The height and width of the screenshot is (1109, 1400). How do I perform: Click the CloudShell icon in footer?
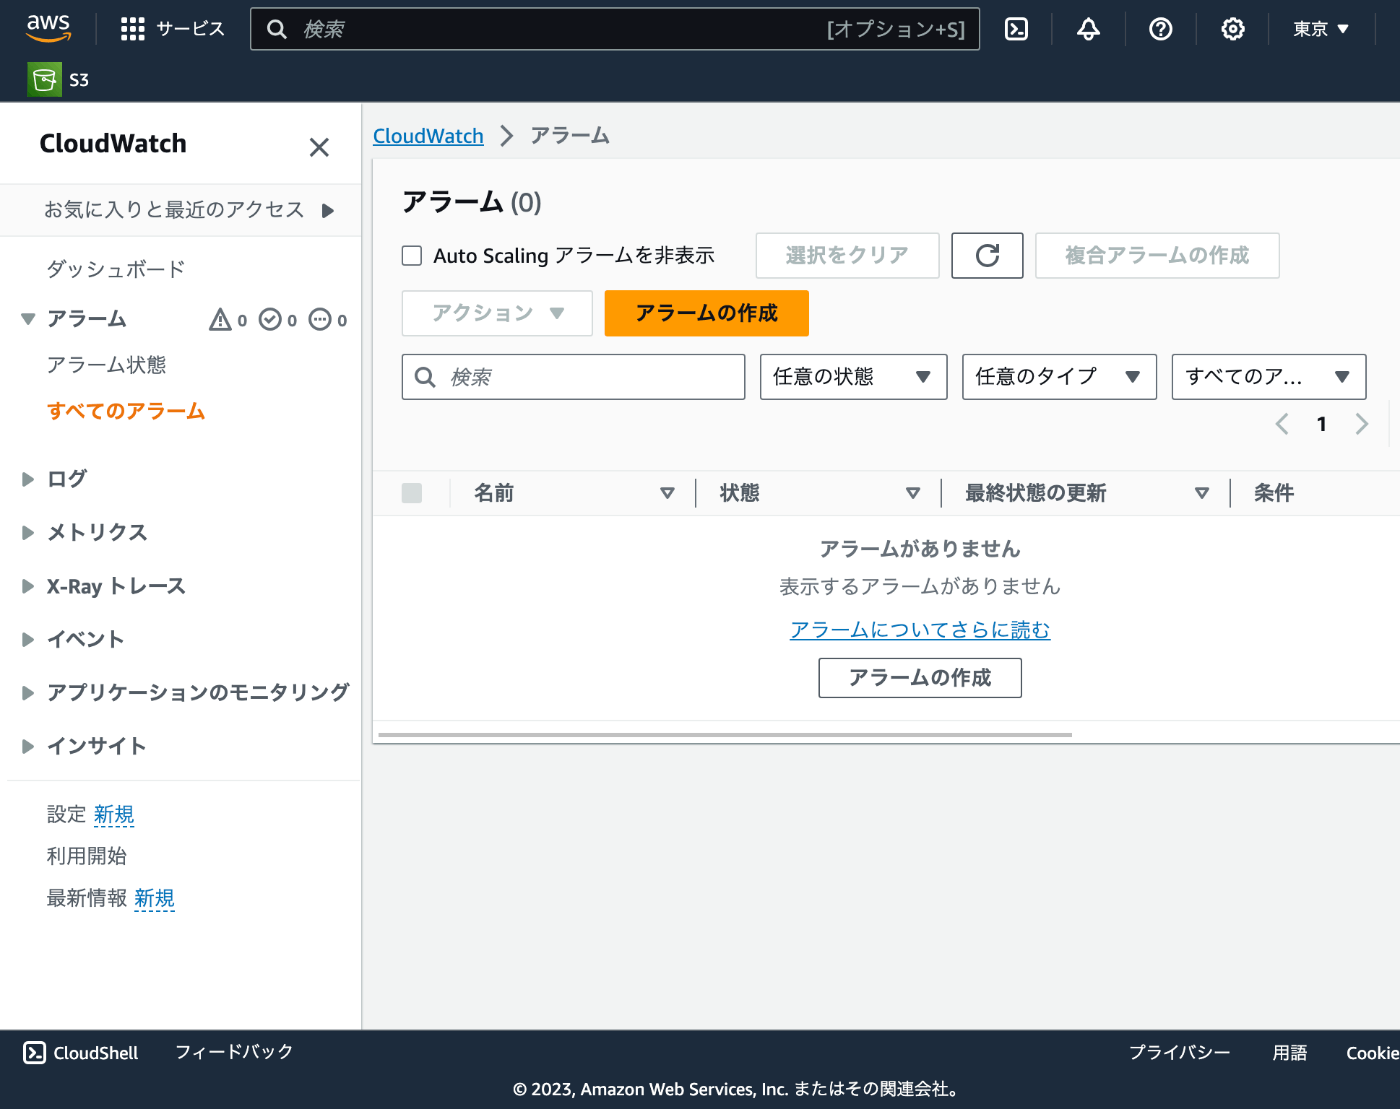[34, 1052]
